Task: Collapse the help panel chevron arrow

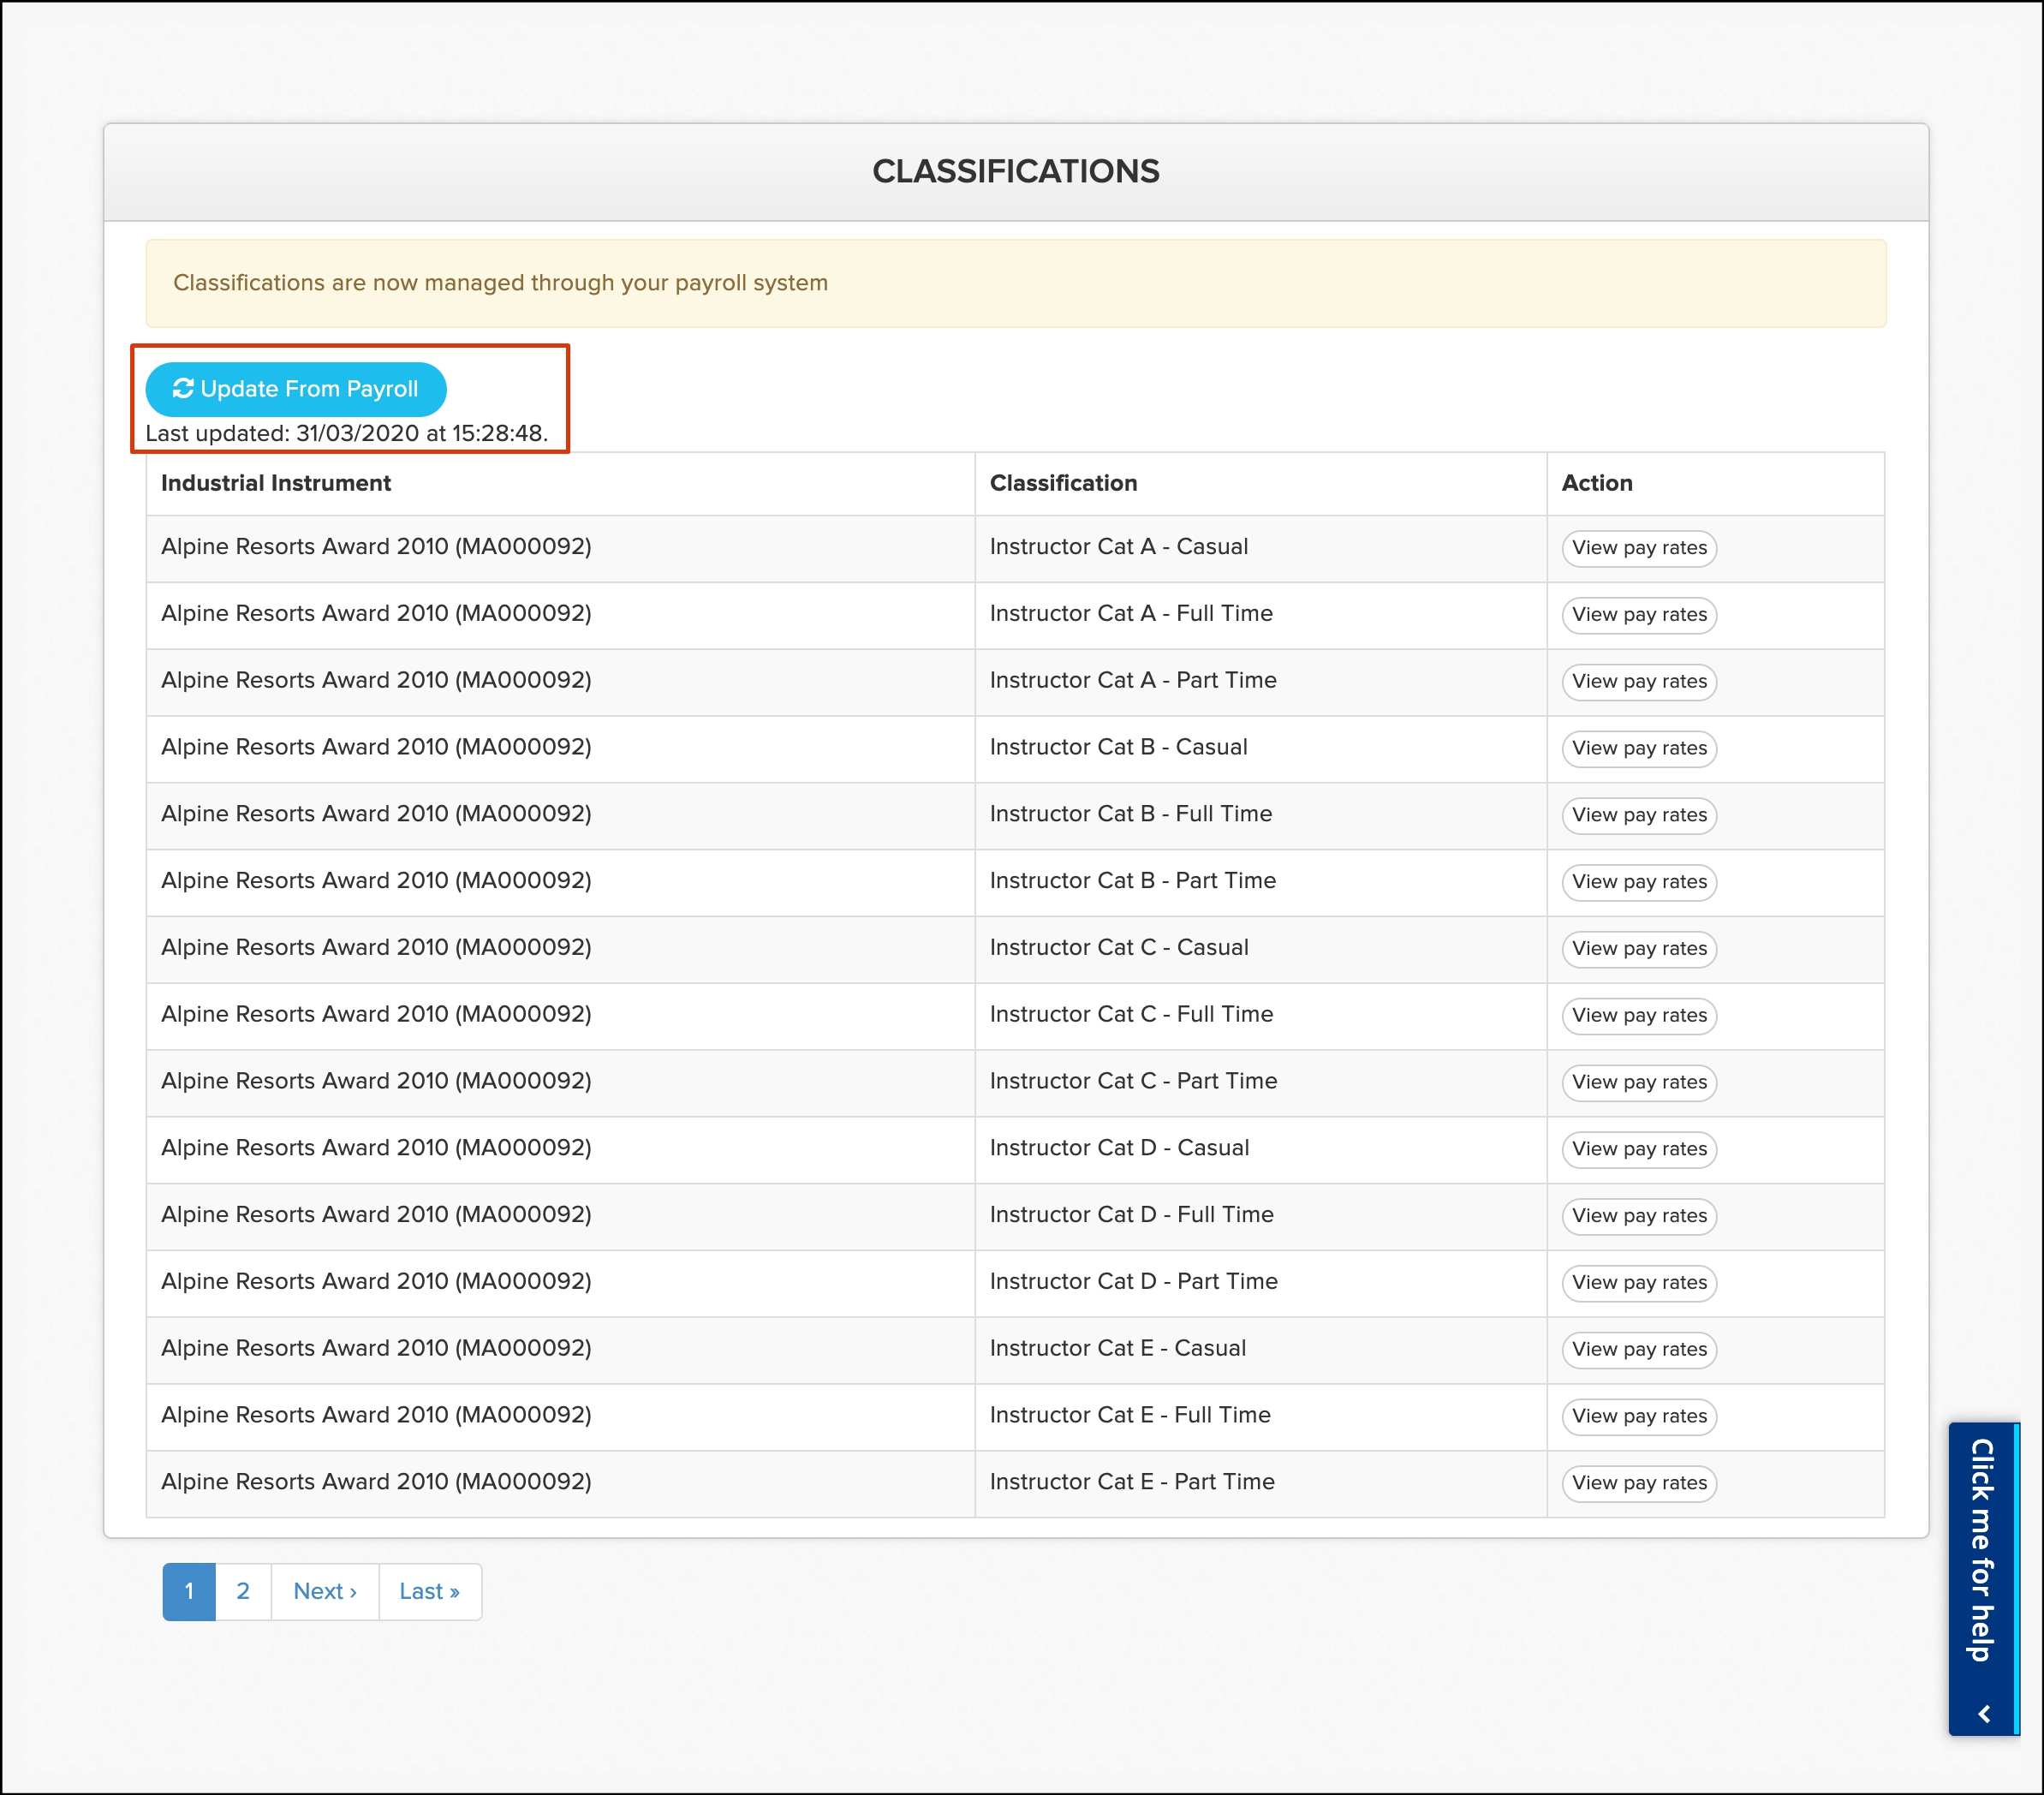Action: [x=1984, y=1714]
